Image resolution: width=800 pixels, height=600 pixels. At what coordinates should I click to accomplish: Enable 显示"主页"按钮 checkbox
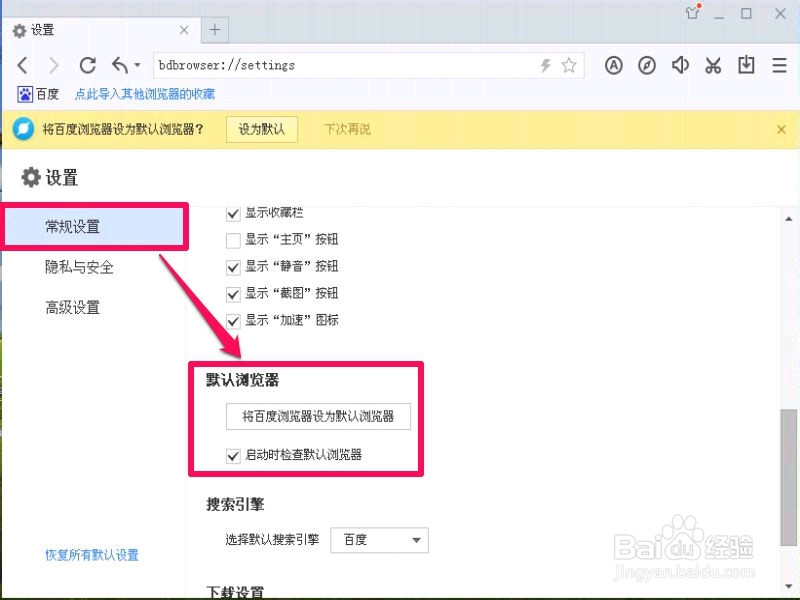tap(232, 240)
